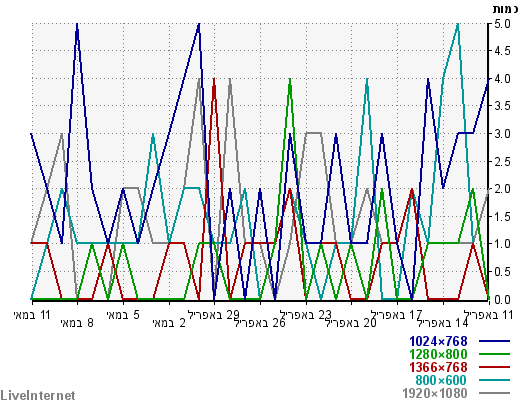Click the '26 באפריל' date label
Screen dimensions: 520x405
coord(260,323)
